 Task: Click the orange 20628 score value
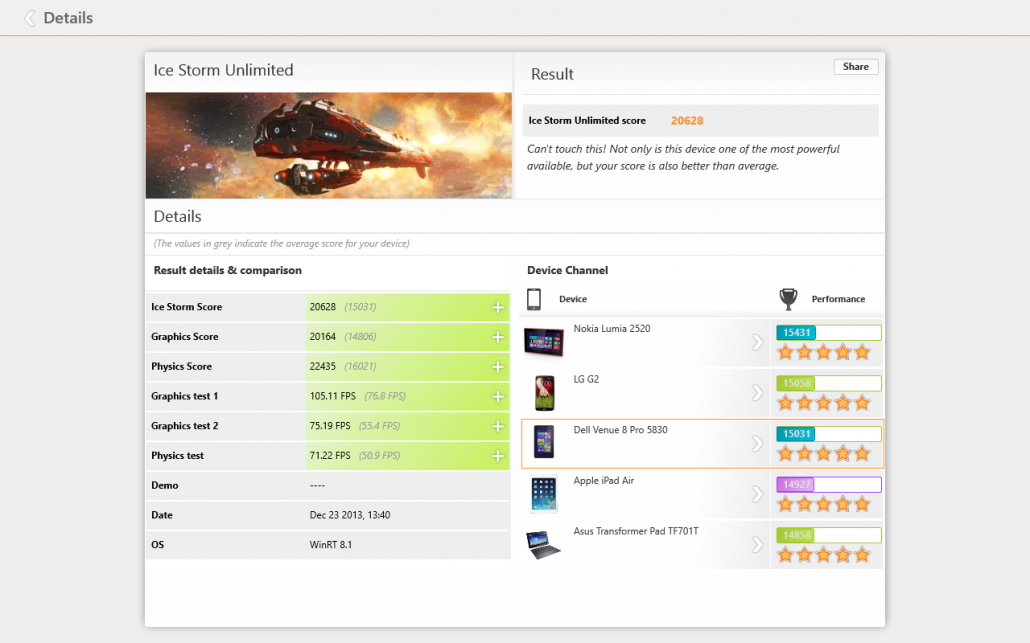coord(687,121)
